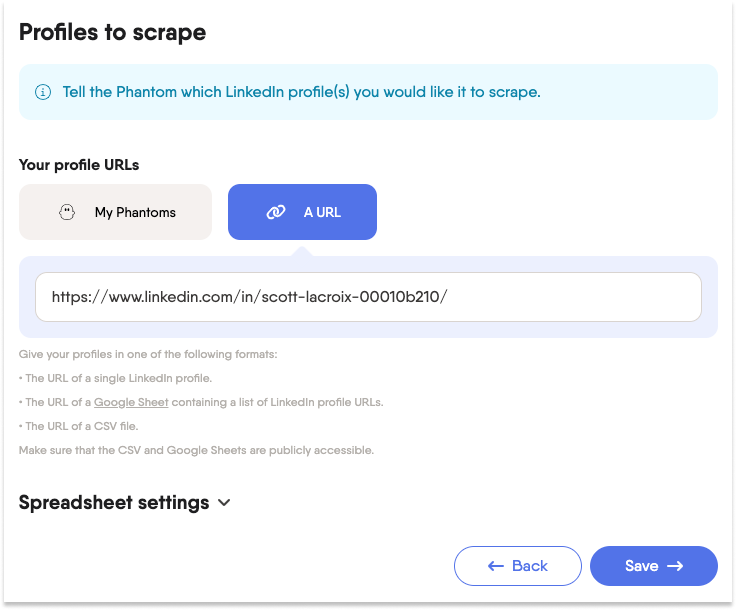Click the Tell the Phantom banner text
Image resolution: width=736 pixels, height=610 pixels.
coord(301,92)
